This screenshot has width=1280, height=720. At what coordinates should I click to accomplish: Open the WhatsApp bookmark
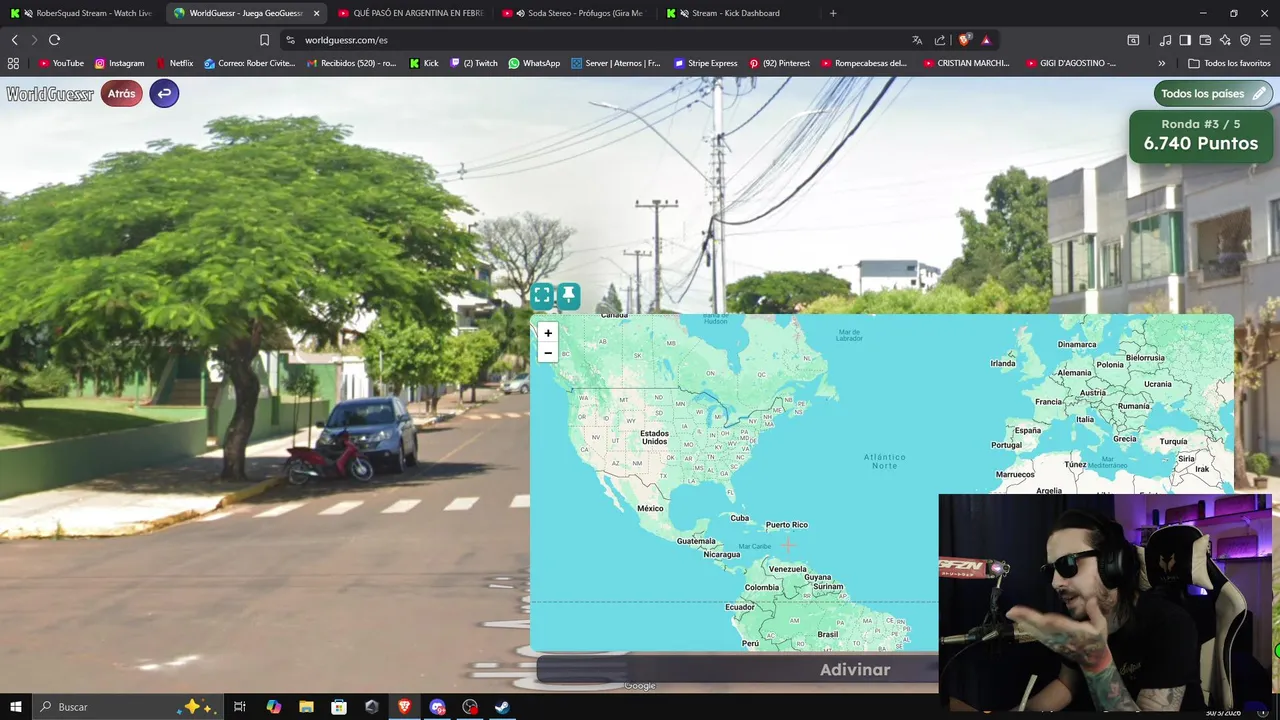534,63
